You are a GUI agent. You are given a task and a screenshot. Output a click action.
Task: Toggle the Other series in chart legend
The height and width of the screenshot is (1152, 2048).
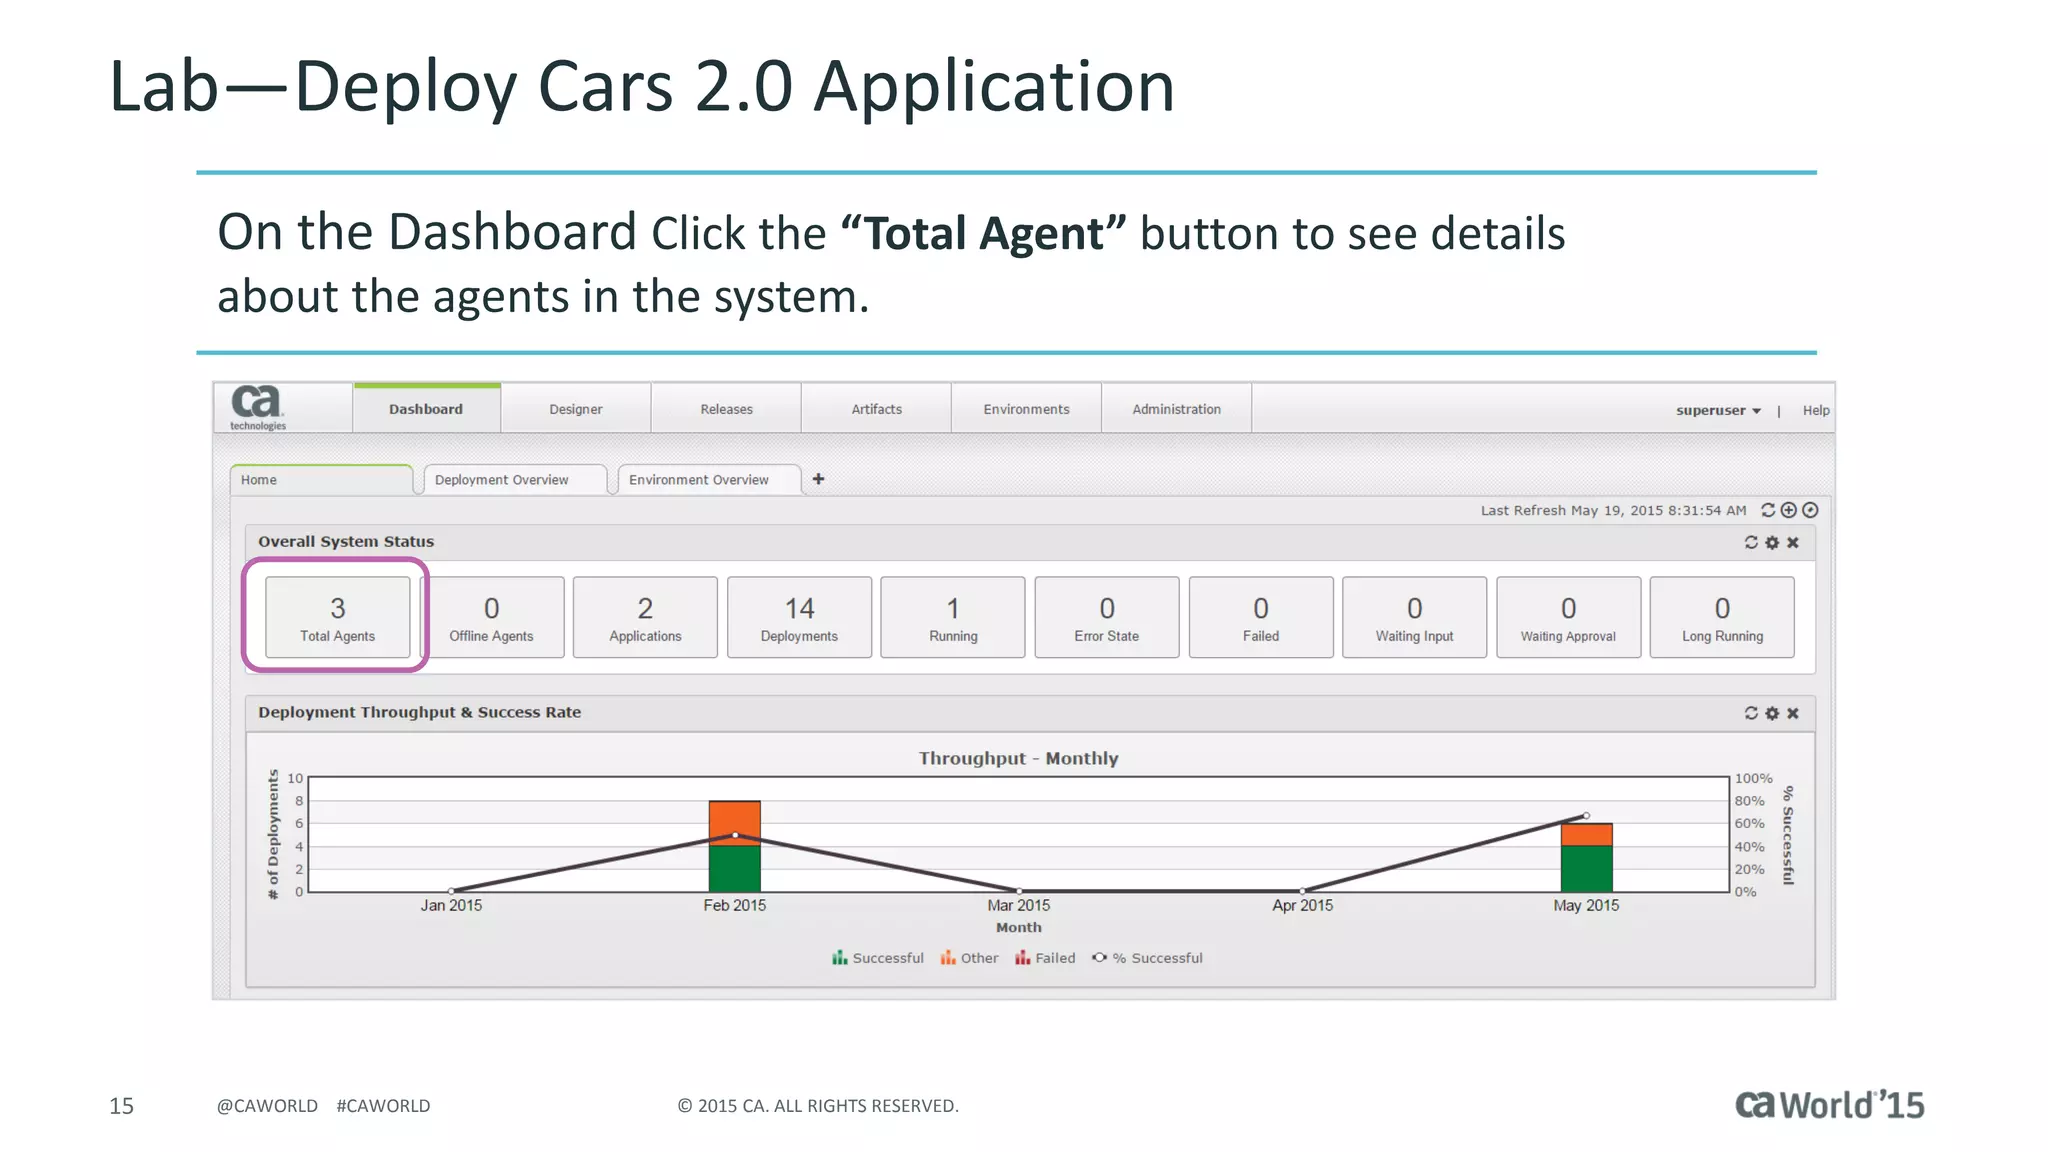point(969,958)
